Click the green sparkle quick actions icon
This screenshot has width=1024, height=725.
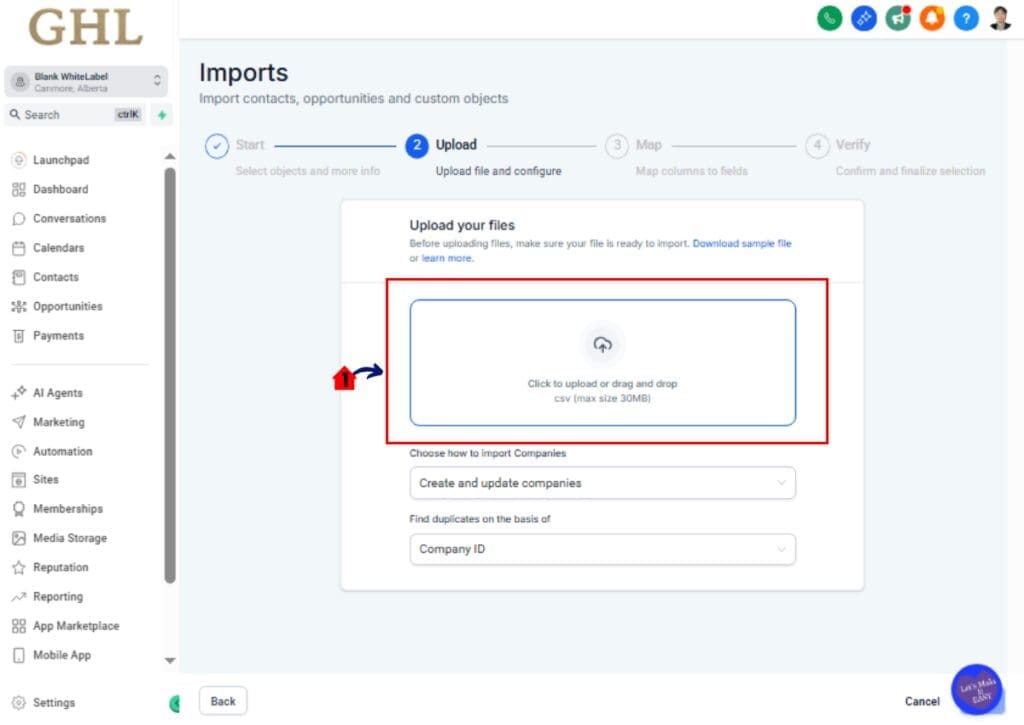[162, 115]
